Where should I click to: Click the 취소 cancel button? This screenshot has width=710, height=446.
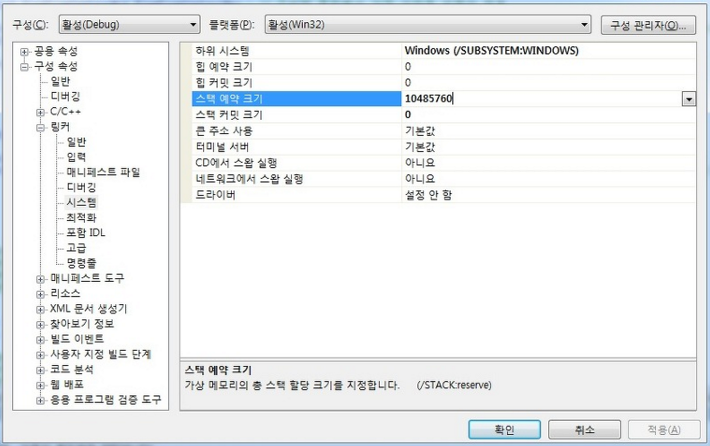pyautogui.click(x=584, y=429)
